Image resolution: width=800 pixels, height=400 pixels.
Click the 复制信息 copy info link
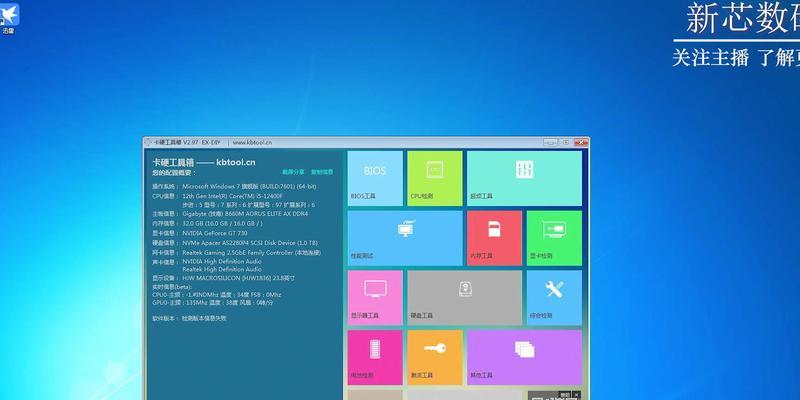(322, 172)
